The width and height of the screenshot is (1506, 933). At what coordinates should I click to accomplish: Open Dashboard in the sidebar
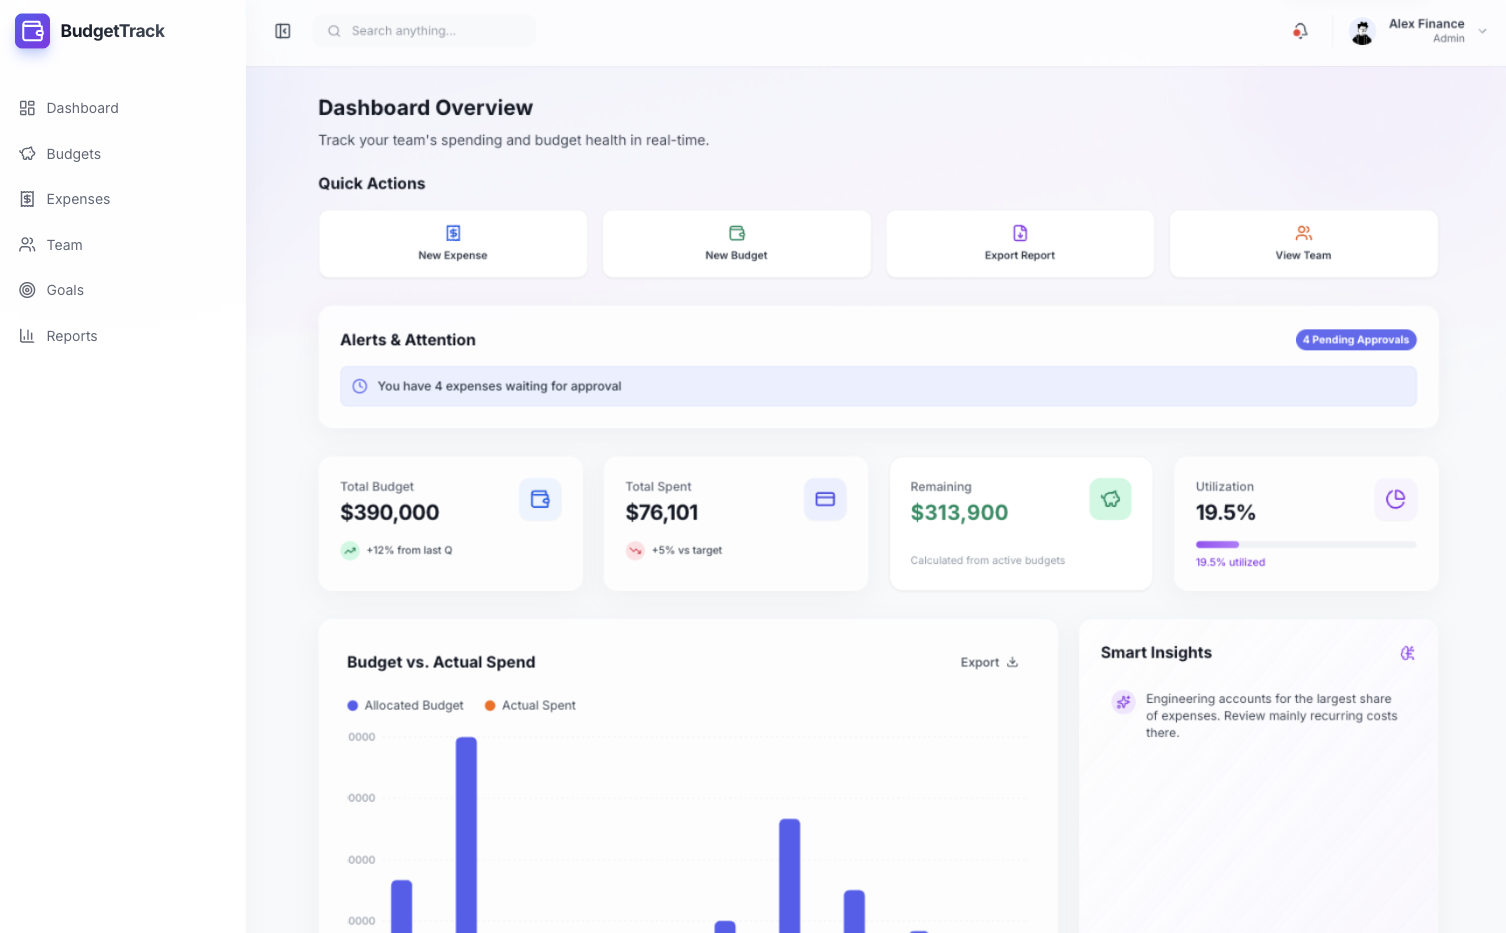pyautogui.click(x=123, y=108)
